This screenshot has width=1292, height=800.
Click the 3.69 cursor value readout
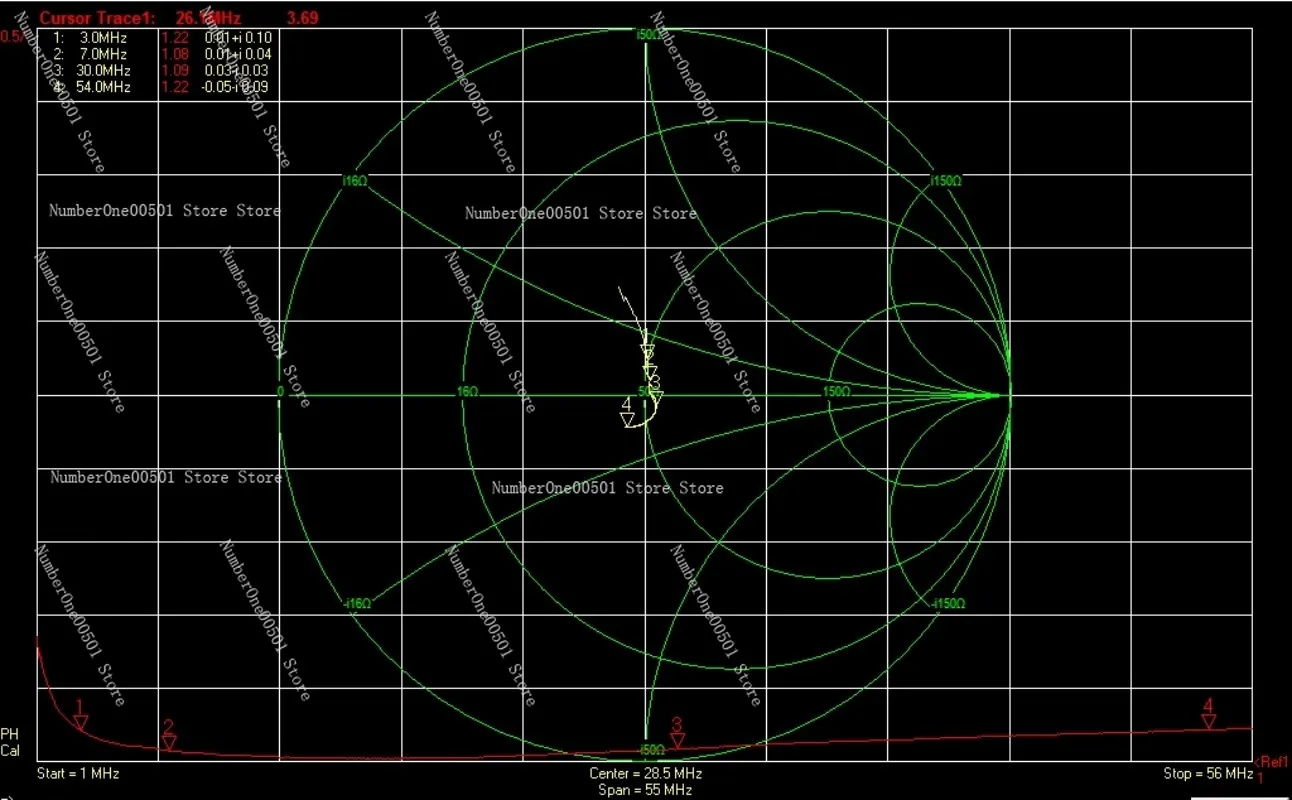coord(302,19)
